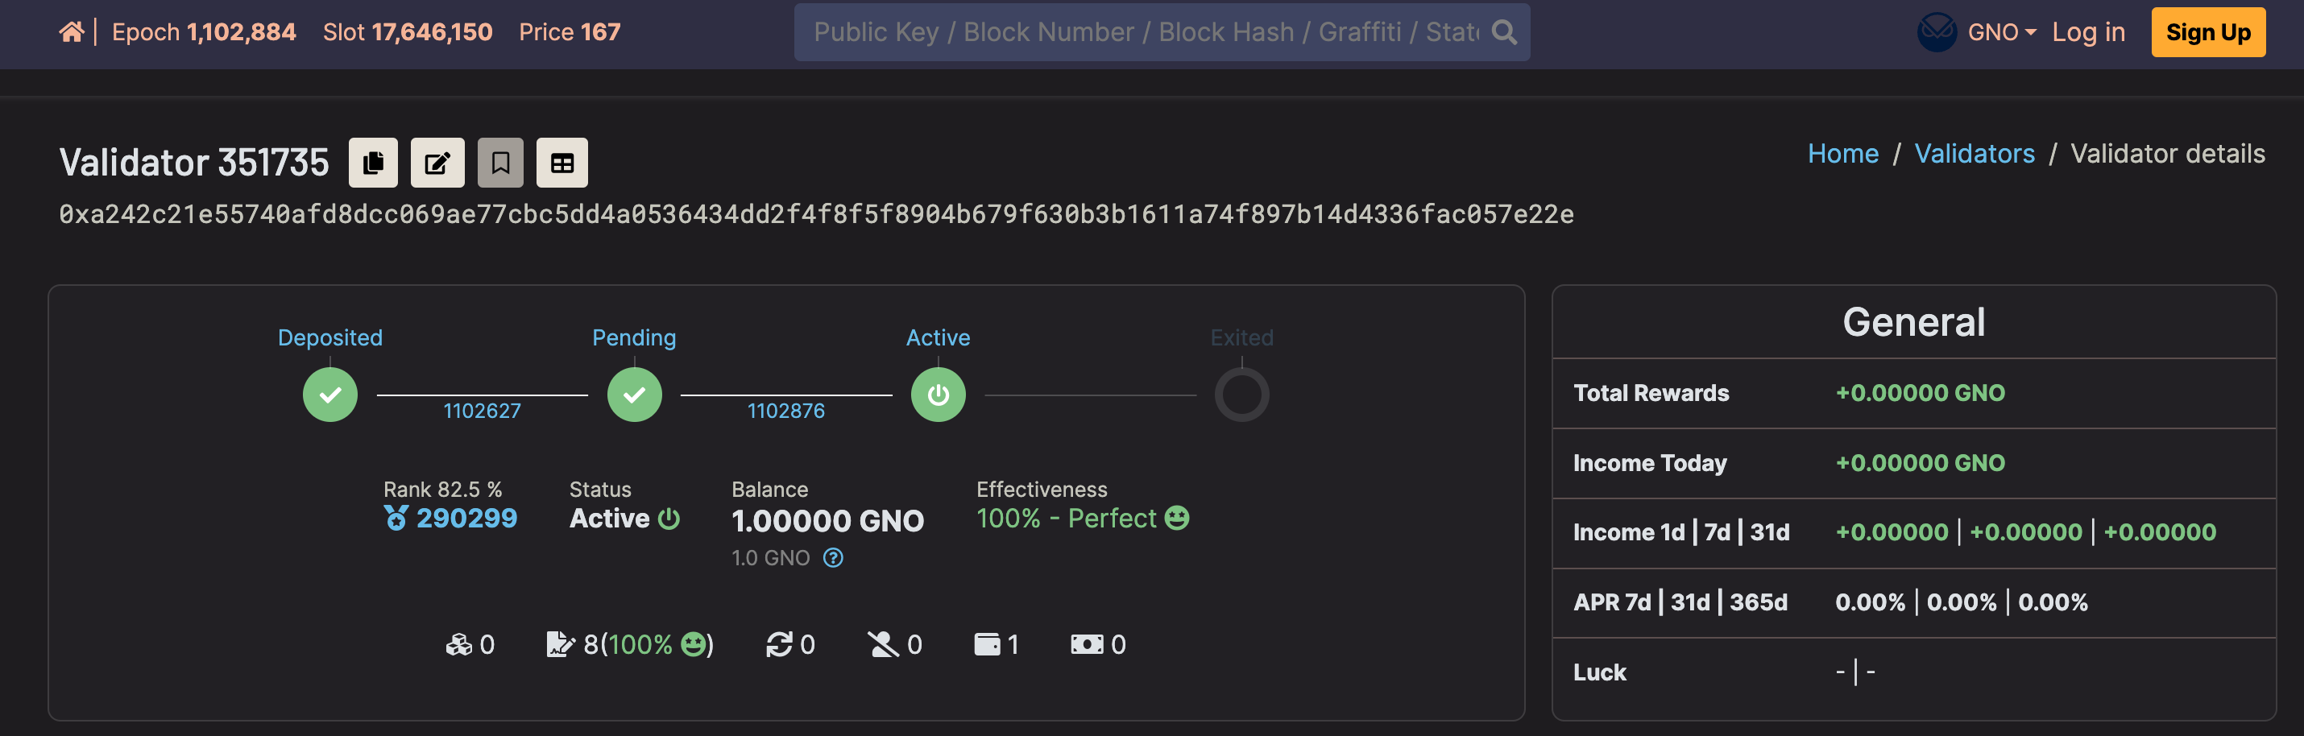
Task: Open the Log in link
Action: tap(2088, 32)
